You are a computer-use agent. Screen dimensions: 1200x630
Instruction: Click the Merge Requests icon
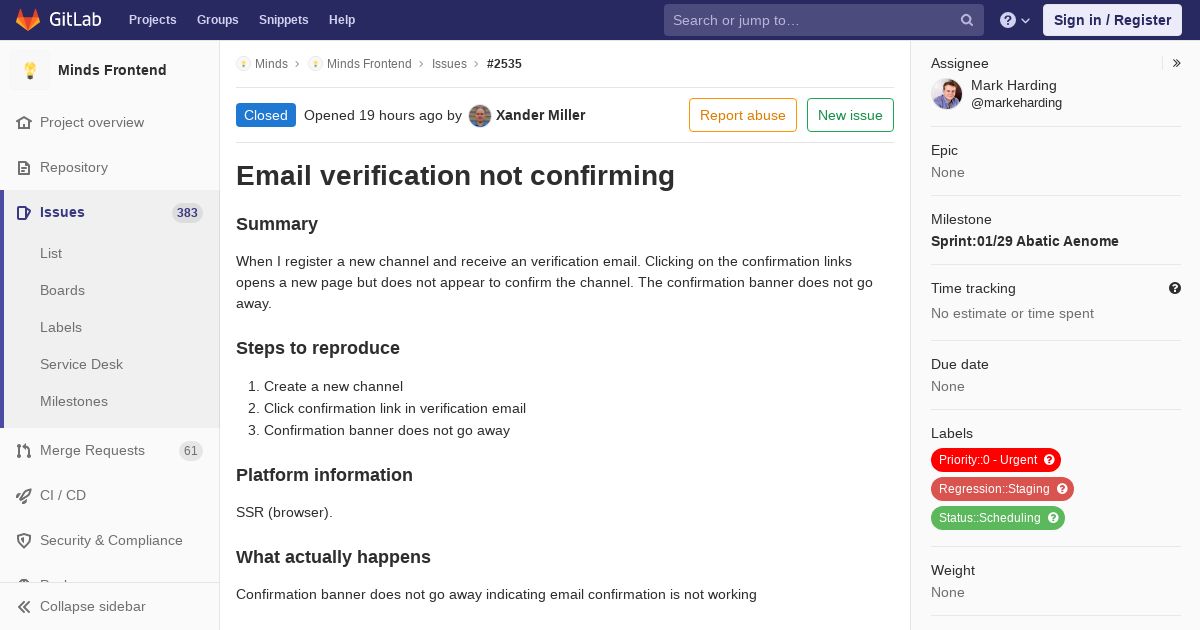pyautogui.click(x=24, y=451)
